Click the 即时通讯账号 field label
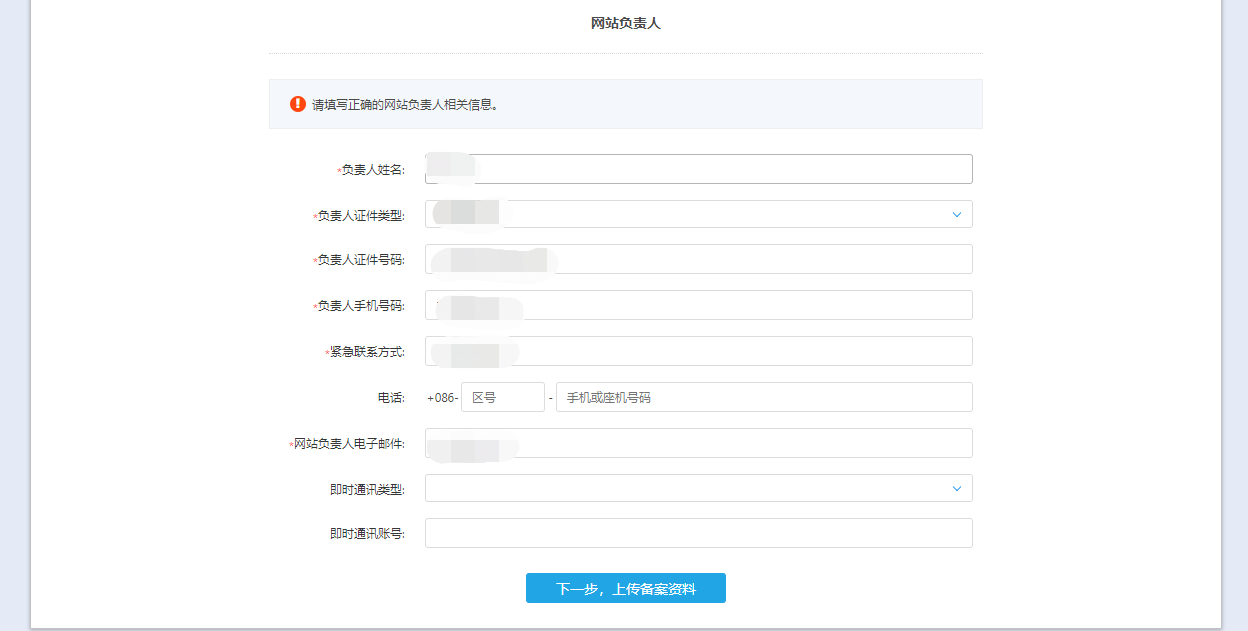Viewport: 1248px width, 631px height. pyautogui.click(x=366, y=534)
